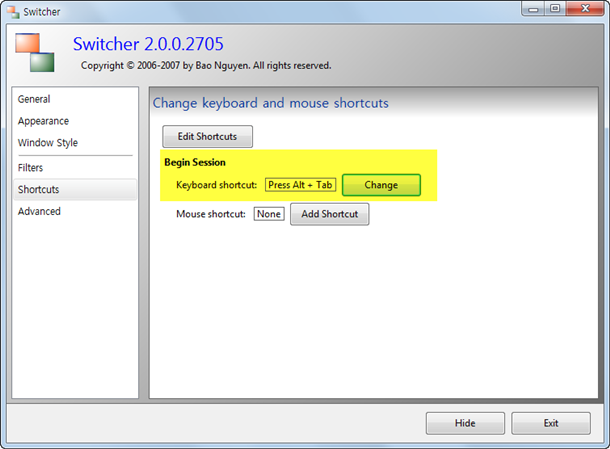
Task: Select the Shortcuts sidebar item
Action: 75,189
